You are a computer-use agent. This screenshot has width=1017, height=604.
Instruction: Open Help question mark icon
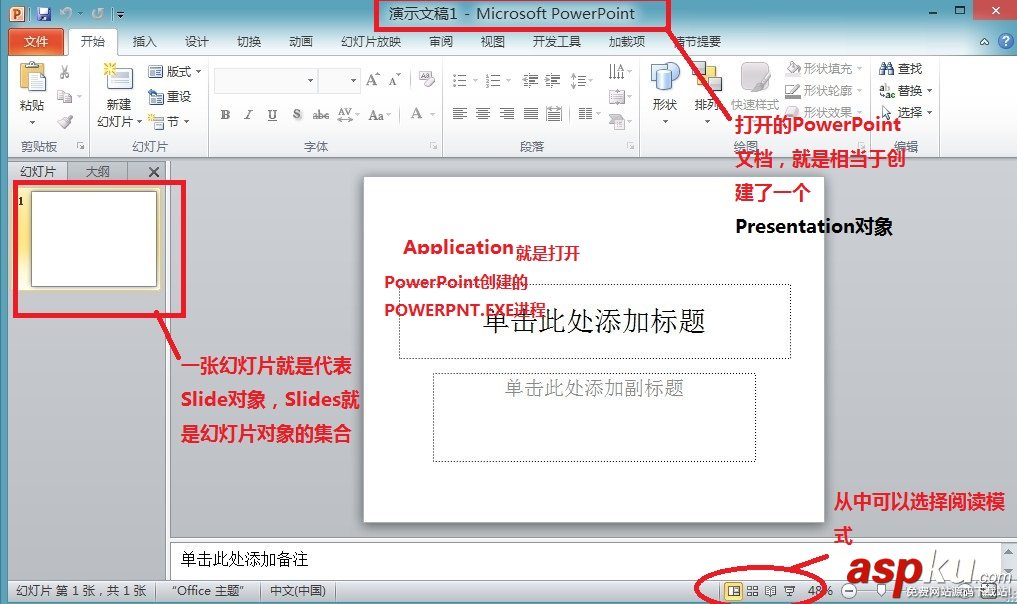(x=1005, y=41)
